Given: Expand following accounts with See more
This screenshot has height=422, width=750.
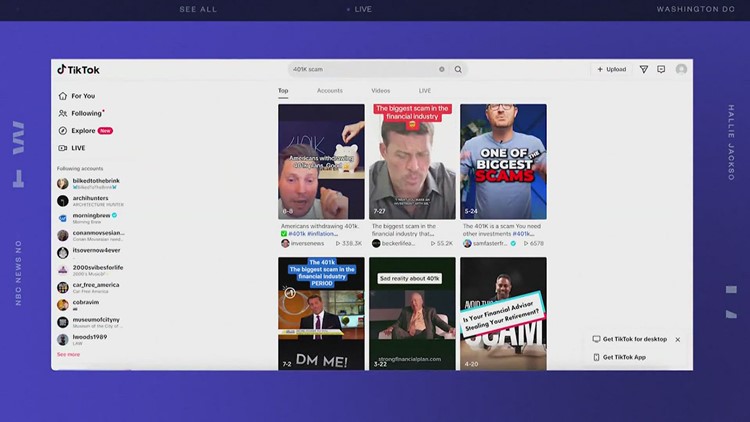Looking at the screenshot, I should (68, 355).
